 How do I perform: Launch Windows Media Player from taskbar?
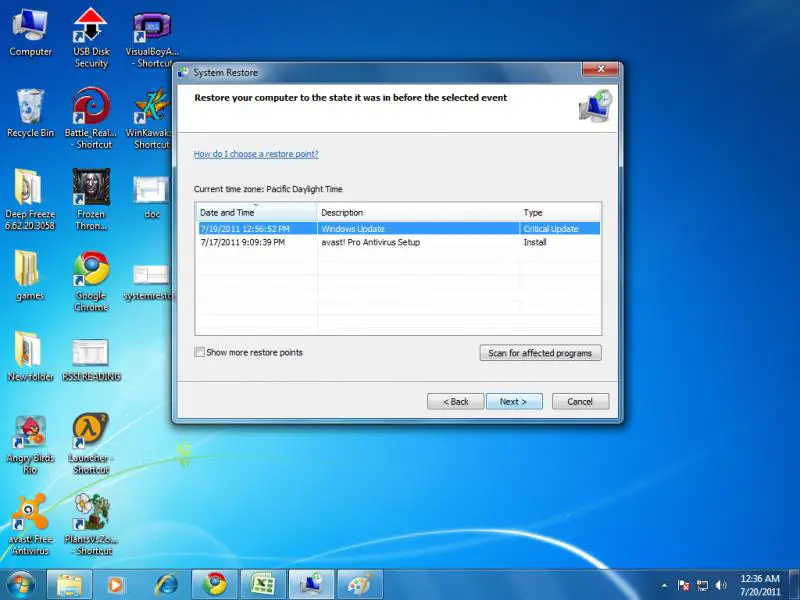[x=117, y=585]
